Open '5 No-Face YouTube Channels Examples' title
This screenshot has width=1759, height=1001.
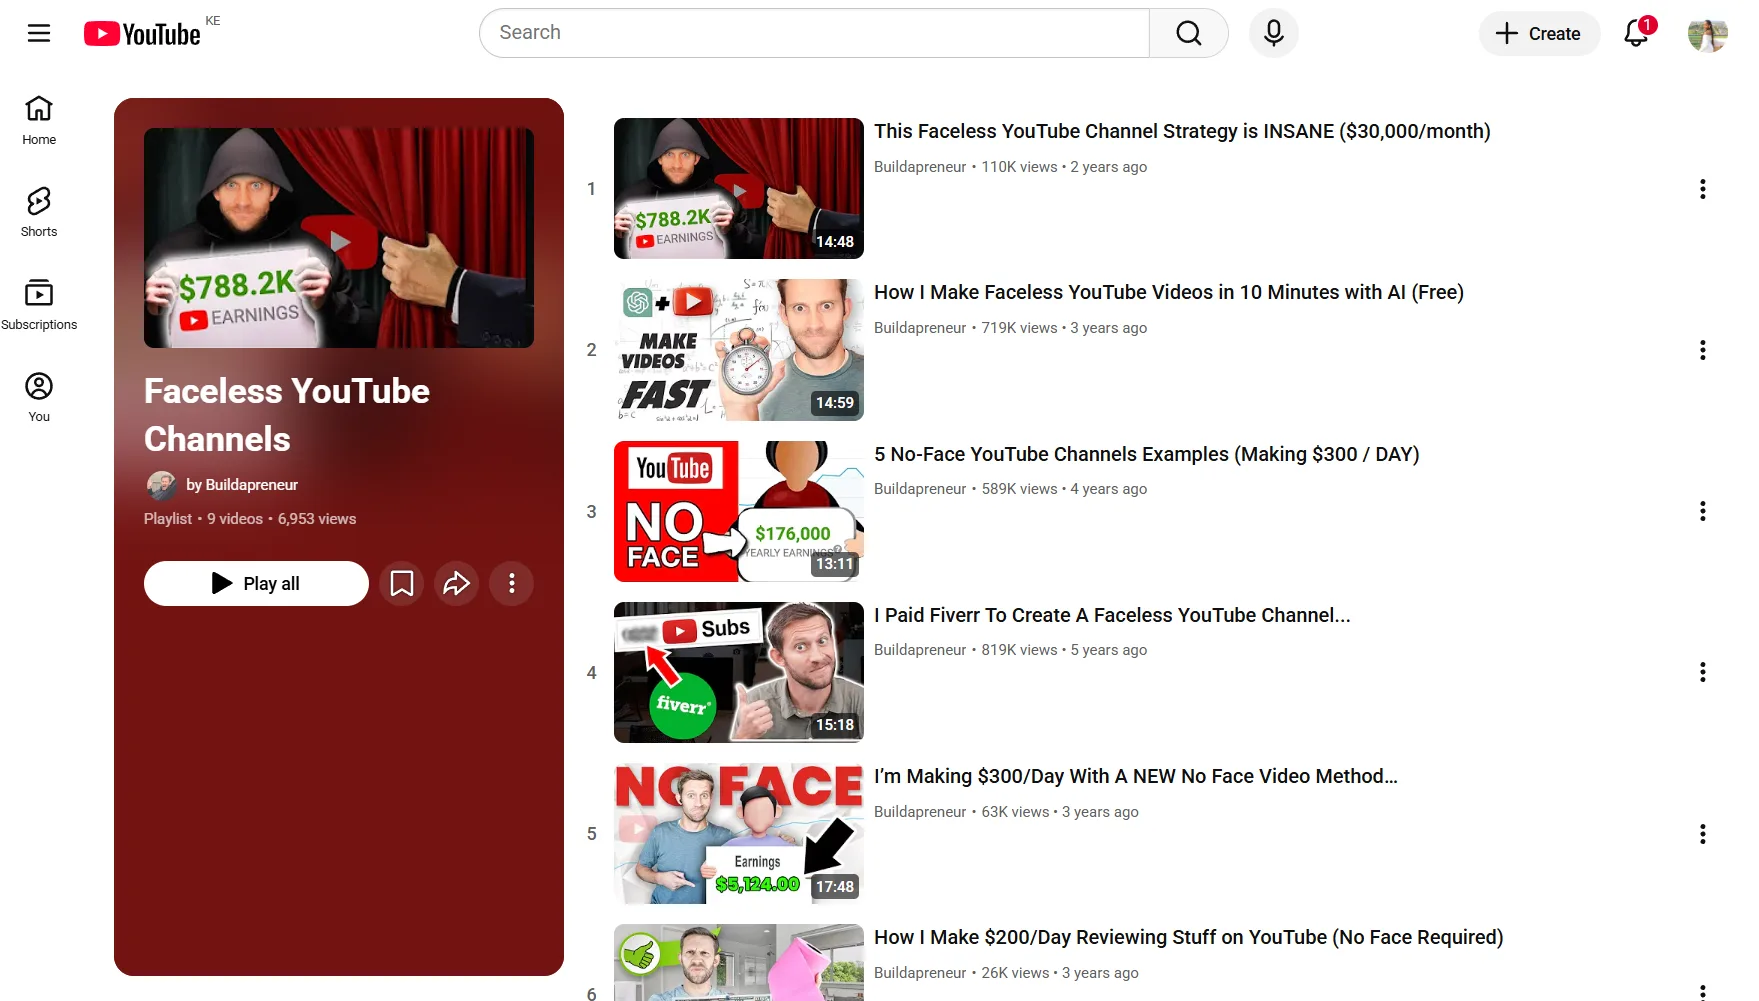1147,454
